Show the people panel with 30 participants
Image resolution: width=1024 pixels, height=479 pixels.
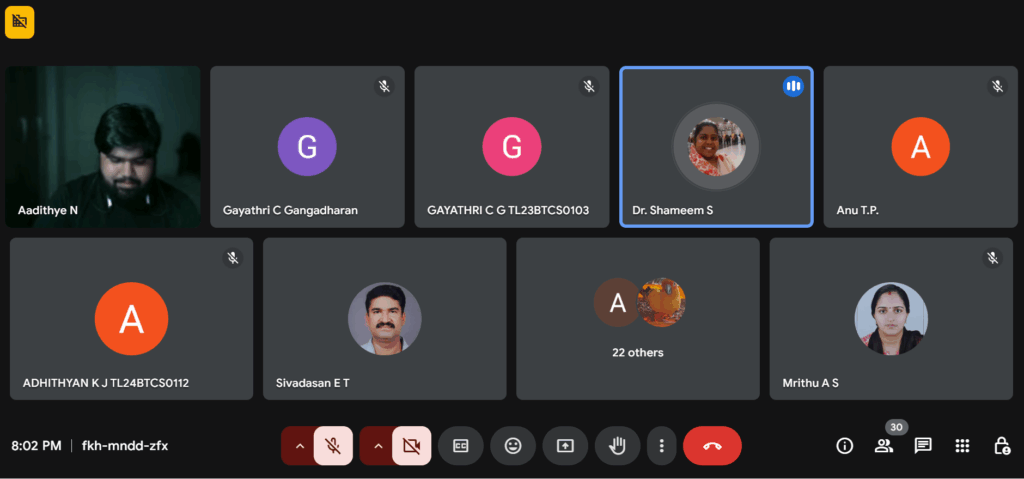(x=884, y=446)
